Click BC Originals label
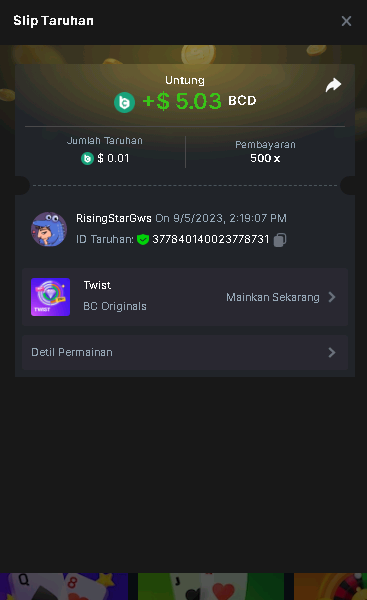367x600 pixels. point(115,306)
